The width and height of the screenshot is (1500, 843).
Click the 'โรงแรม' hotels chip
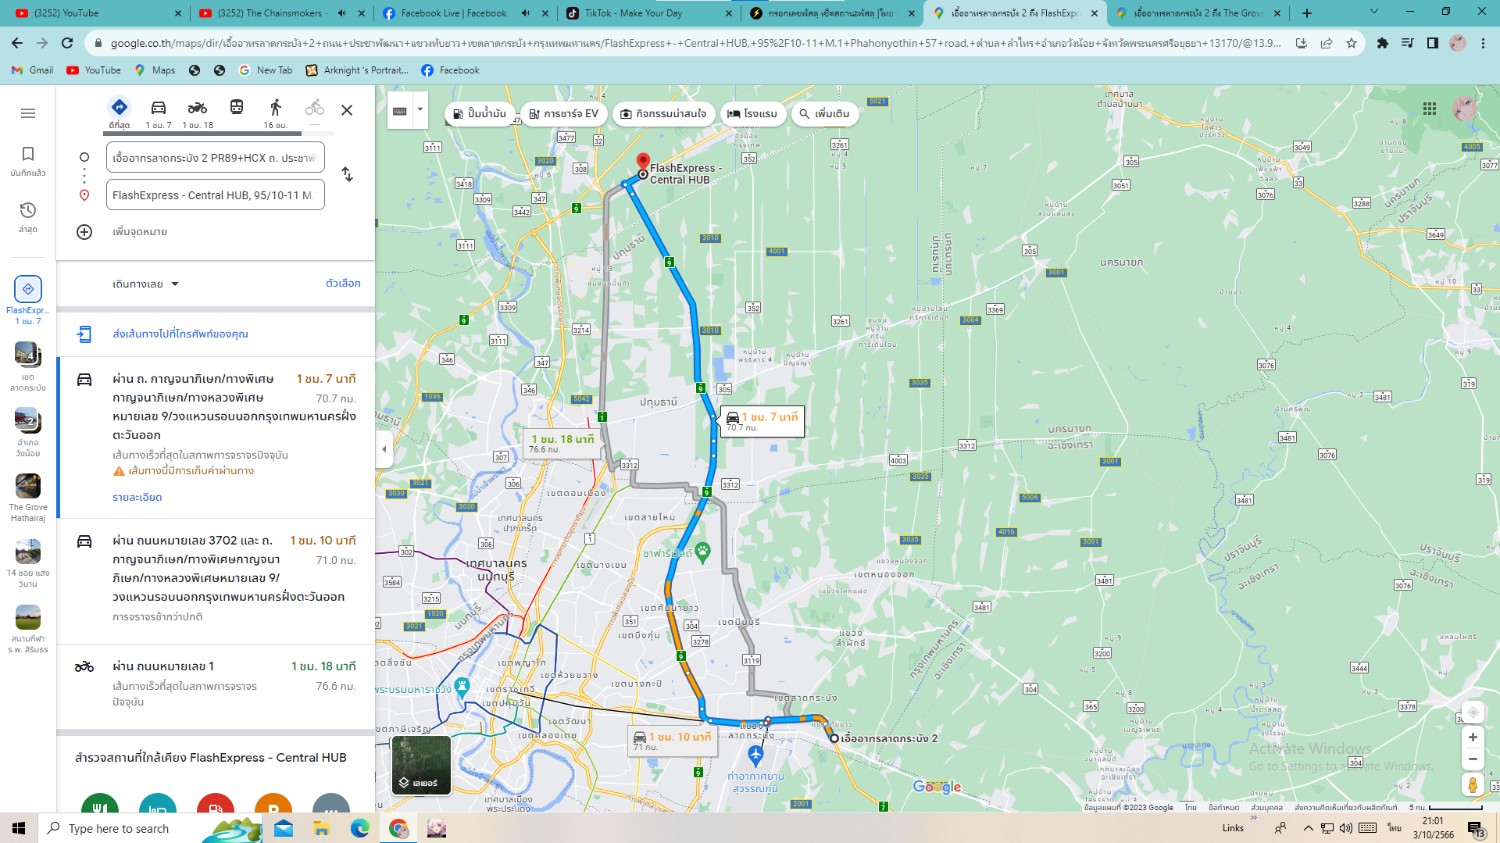(x=752, y=114)
